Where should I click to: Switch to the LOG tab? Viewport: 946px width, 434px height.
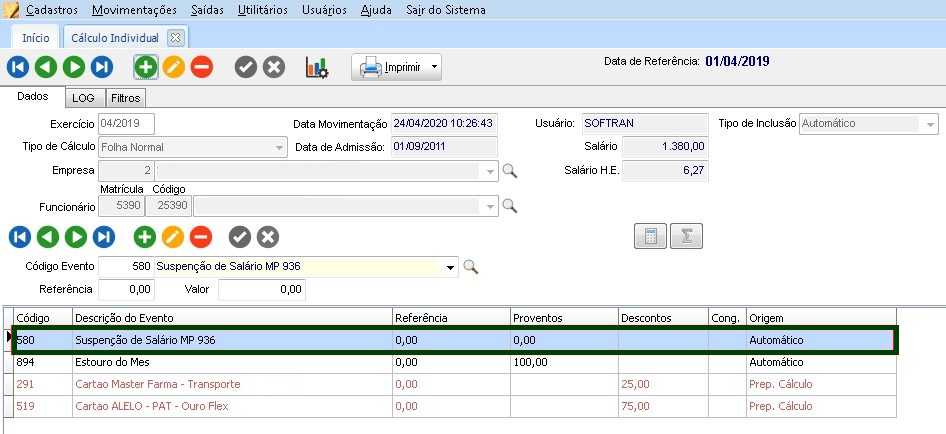83,98
